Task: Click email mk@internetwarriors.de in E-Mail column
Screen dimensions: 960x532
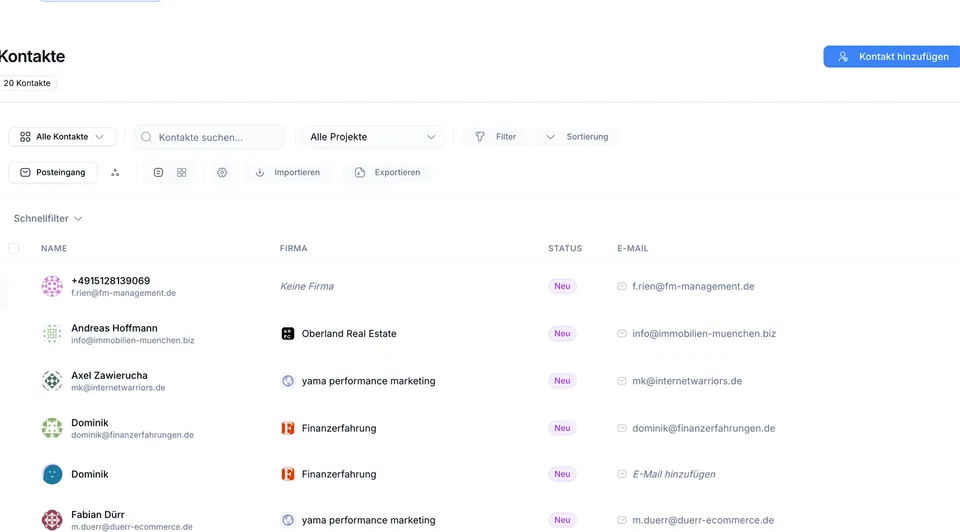Action: tap(687, 381)
